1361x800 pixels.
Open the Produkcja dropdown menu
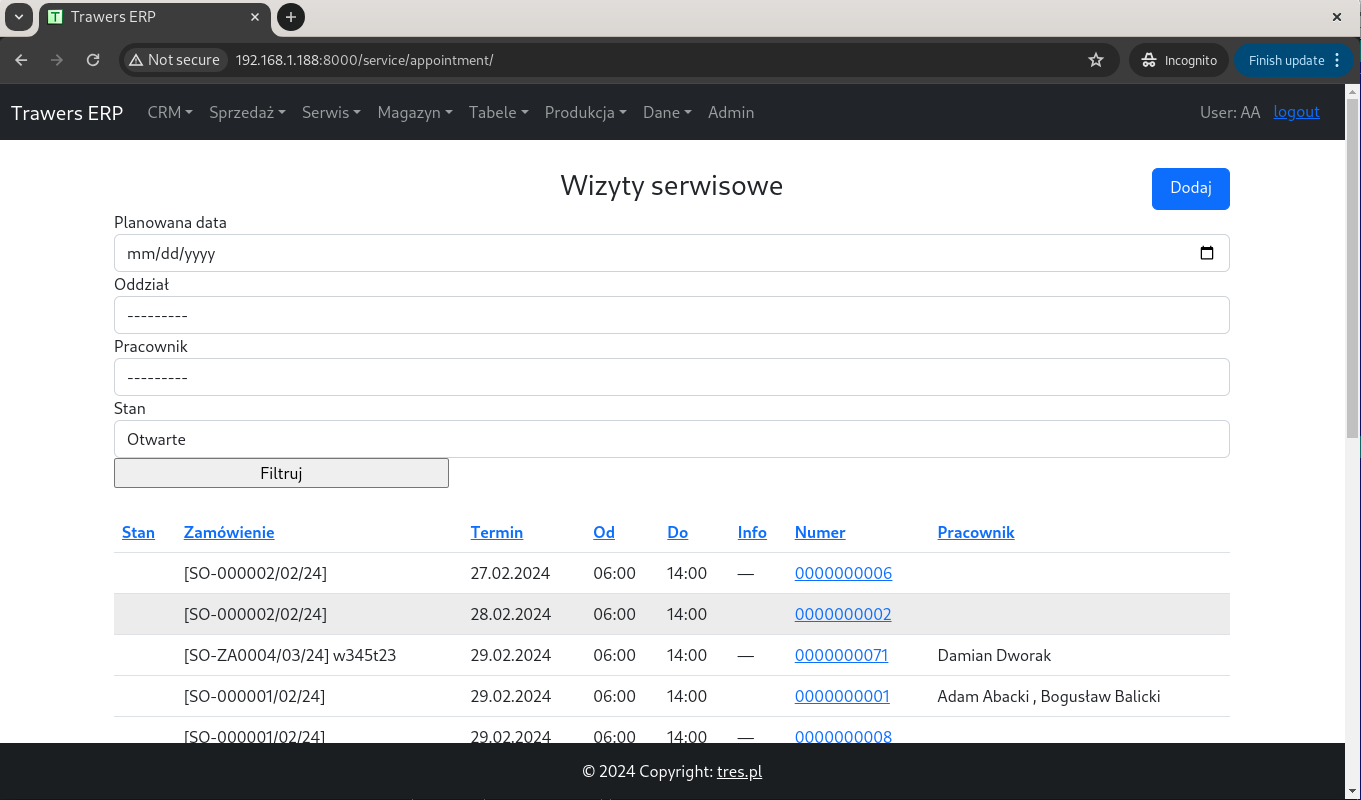tap(586, 112)
